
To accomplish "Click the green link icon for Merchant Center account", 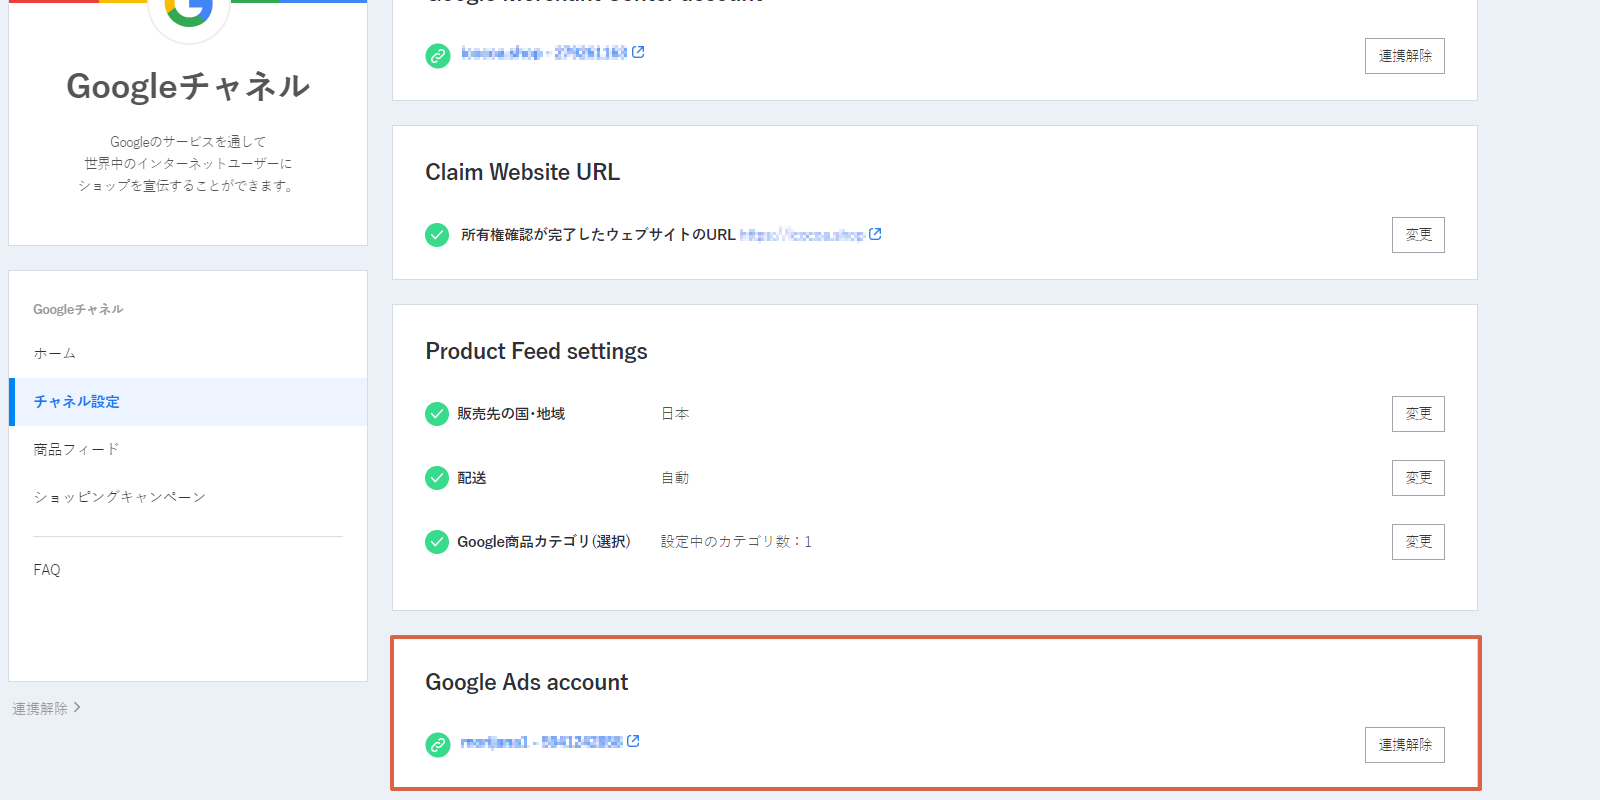I will pos(438,56).
